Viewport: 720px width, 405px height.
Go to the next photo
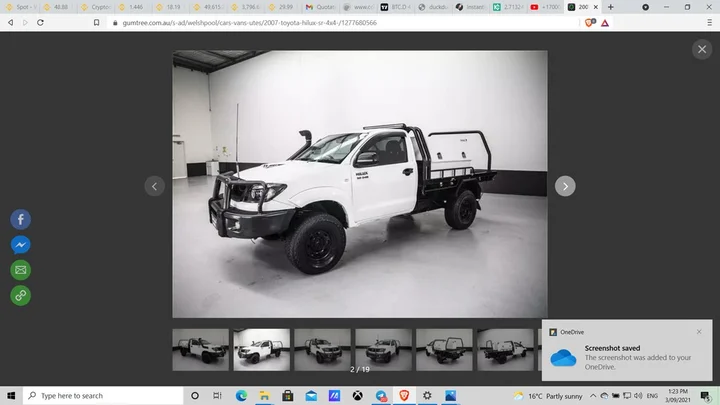[x=565, y=186]
